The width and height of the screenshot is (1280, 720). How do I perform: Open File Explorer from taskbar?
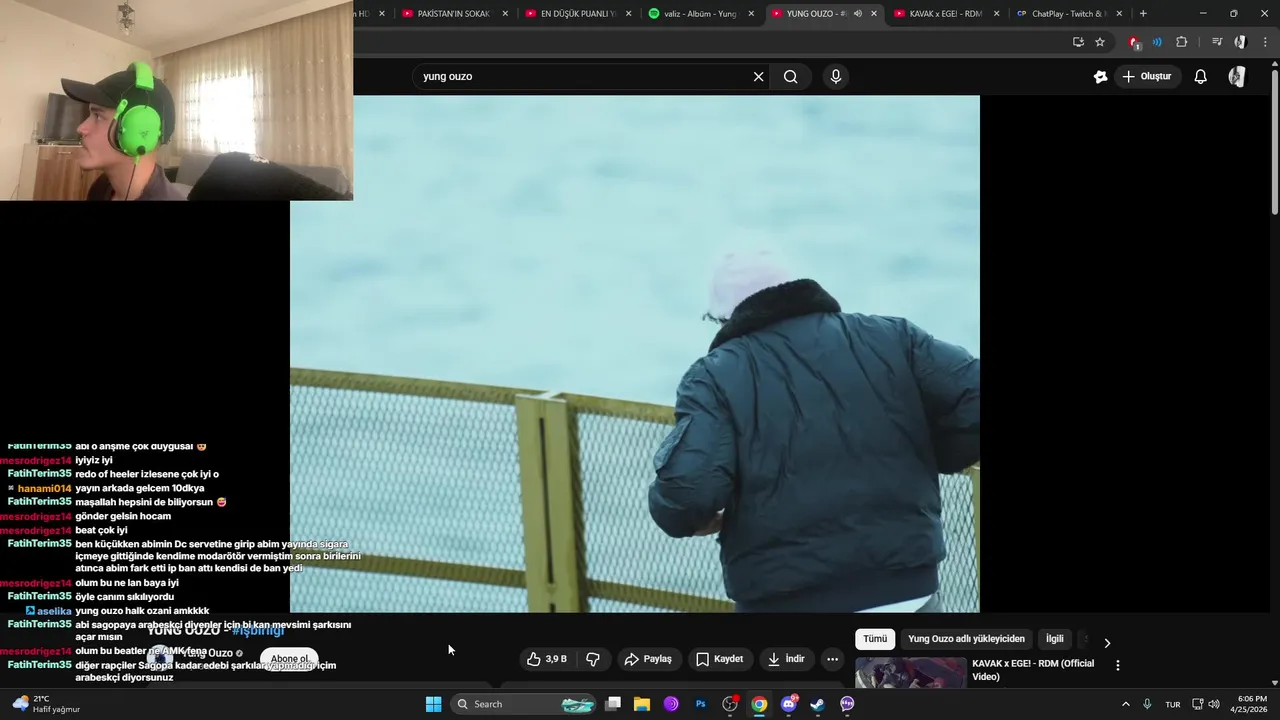(642, 704)
